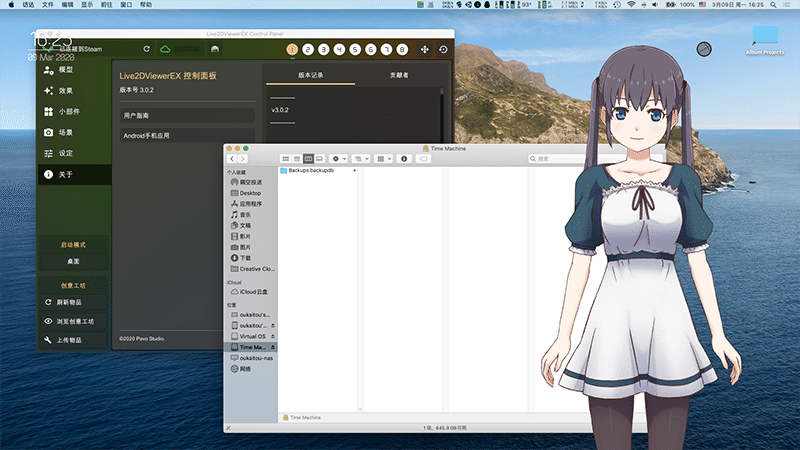This screenshot has width=800, height=450.
Task: Switch Finder to gallery view
Action: click(319, 159)
